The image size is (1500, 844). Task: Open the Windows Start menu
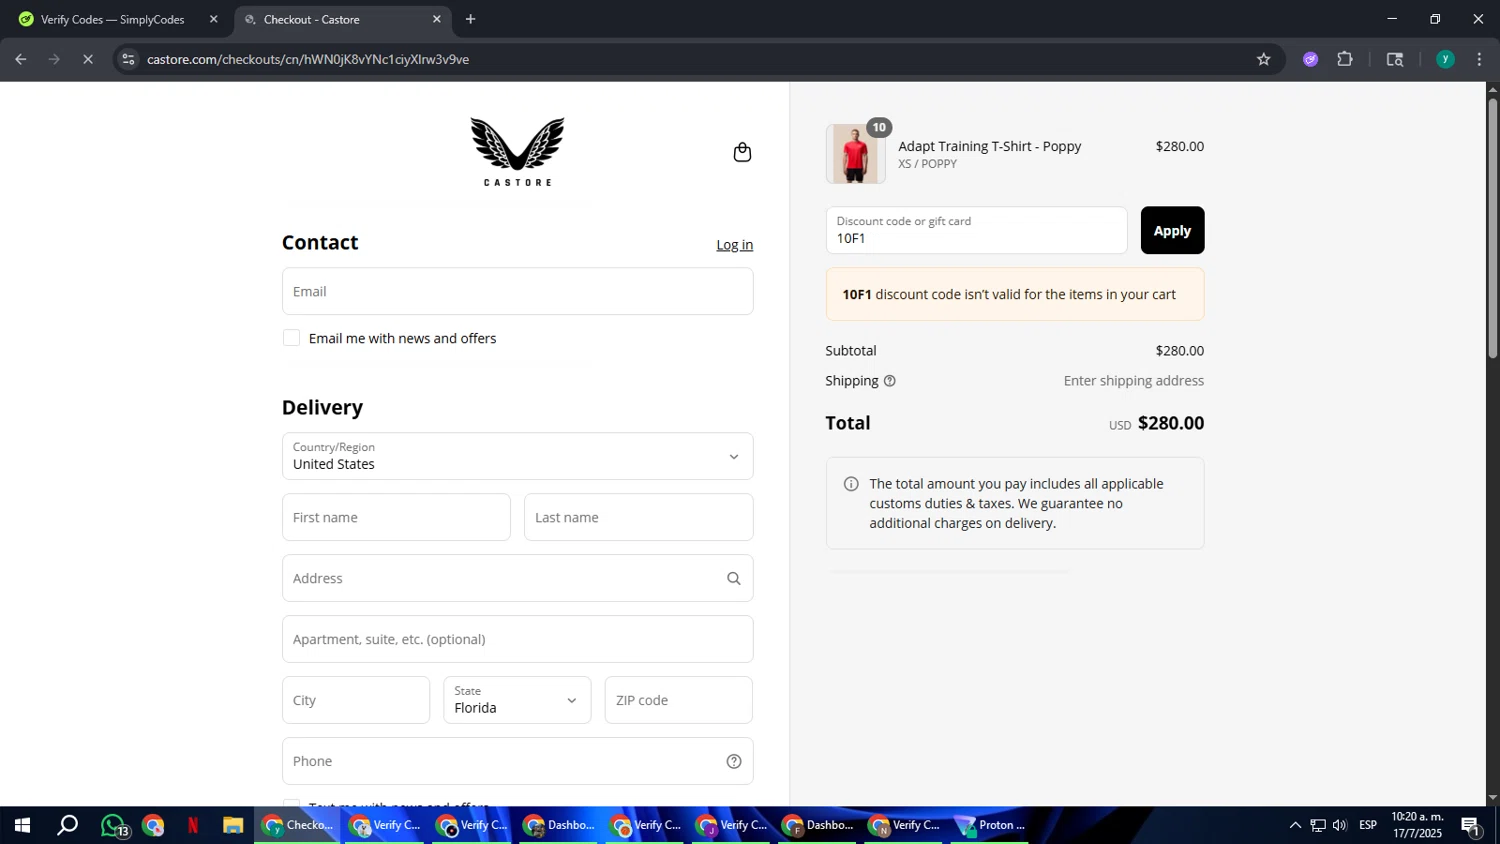click(21, 826)
